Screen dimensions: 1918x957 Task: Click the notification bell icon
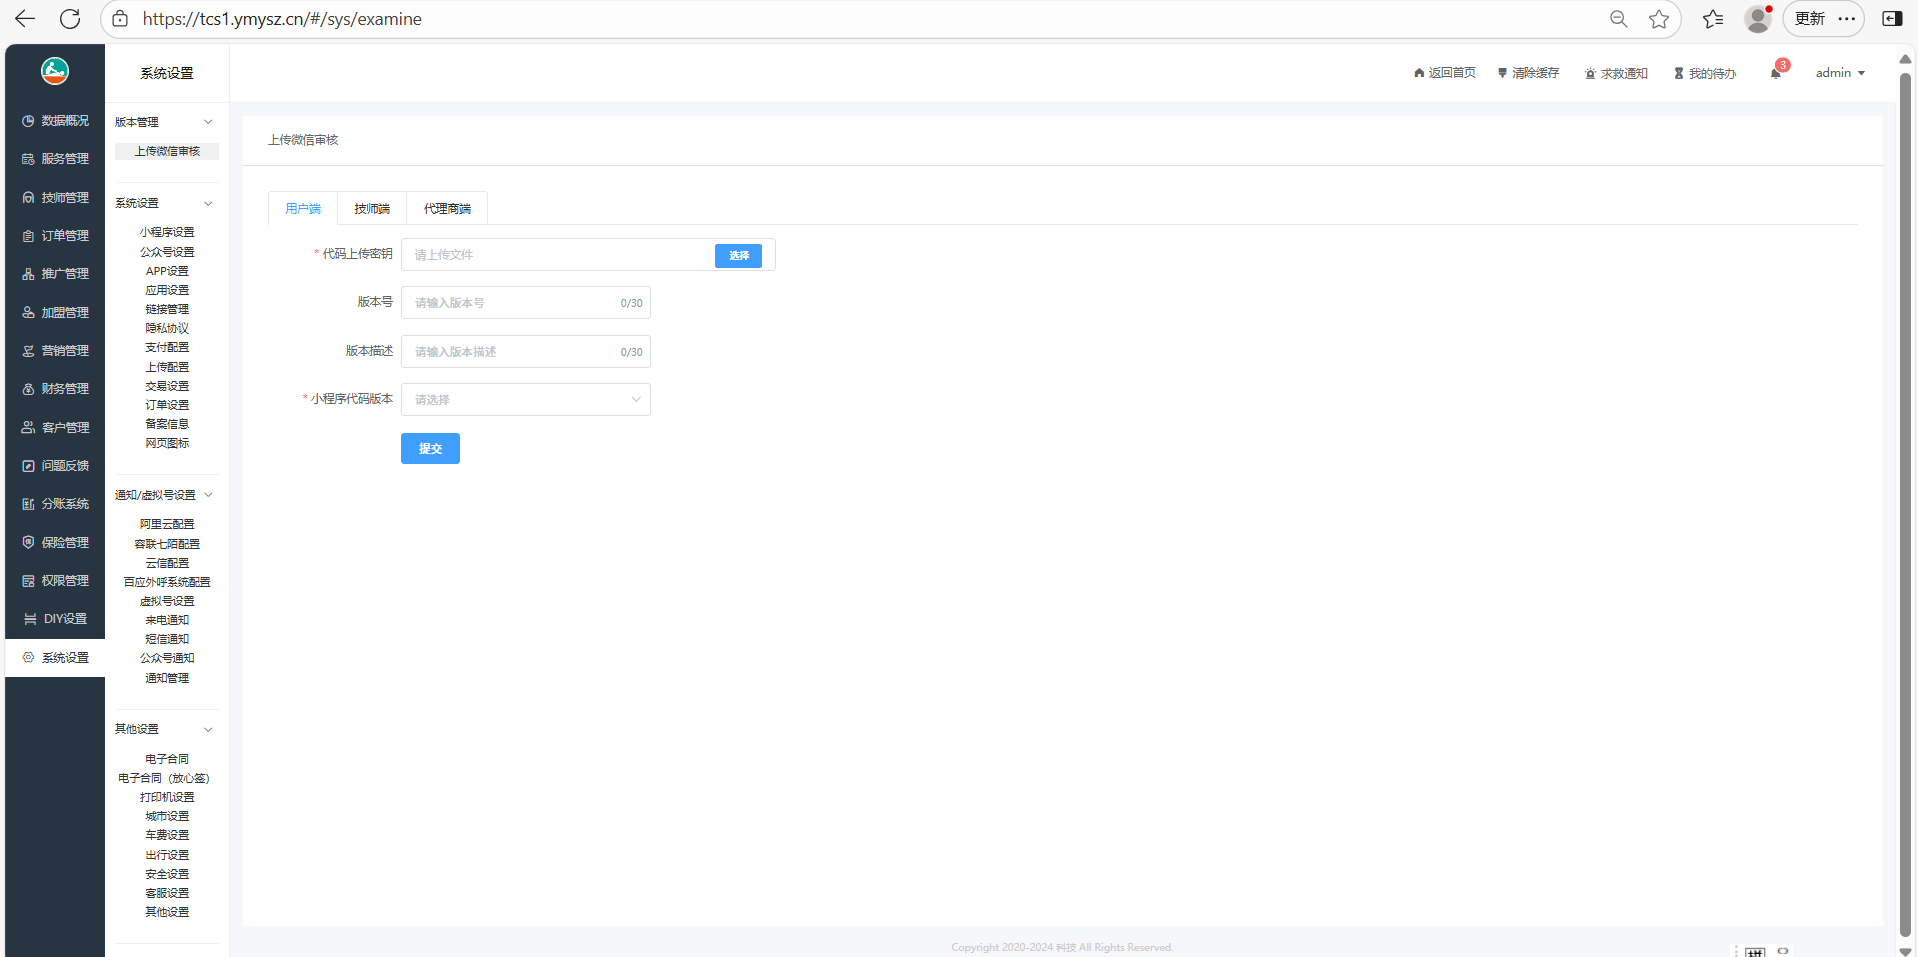1775,73
